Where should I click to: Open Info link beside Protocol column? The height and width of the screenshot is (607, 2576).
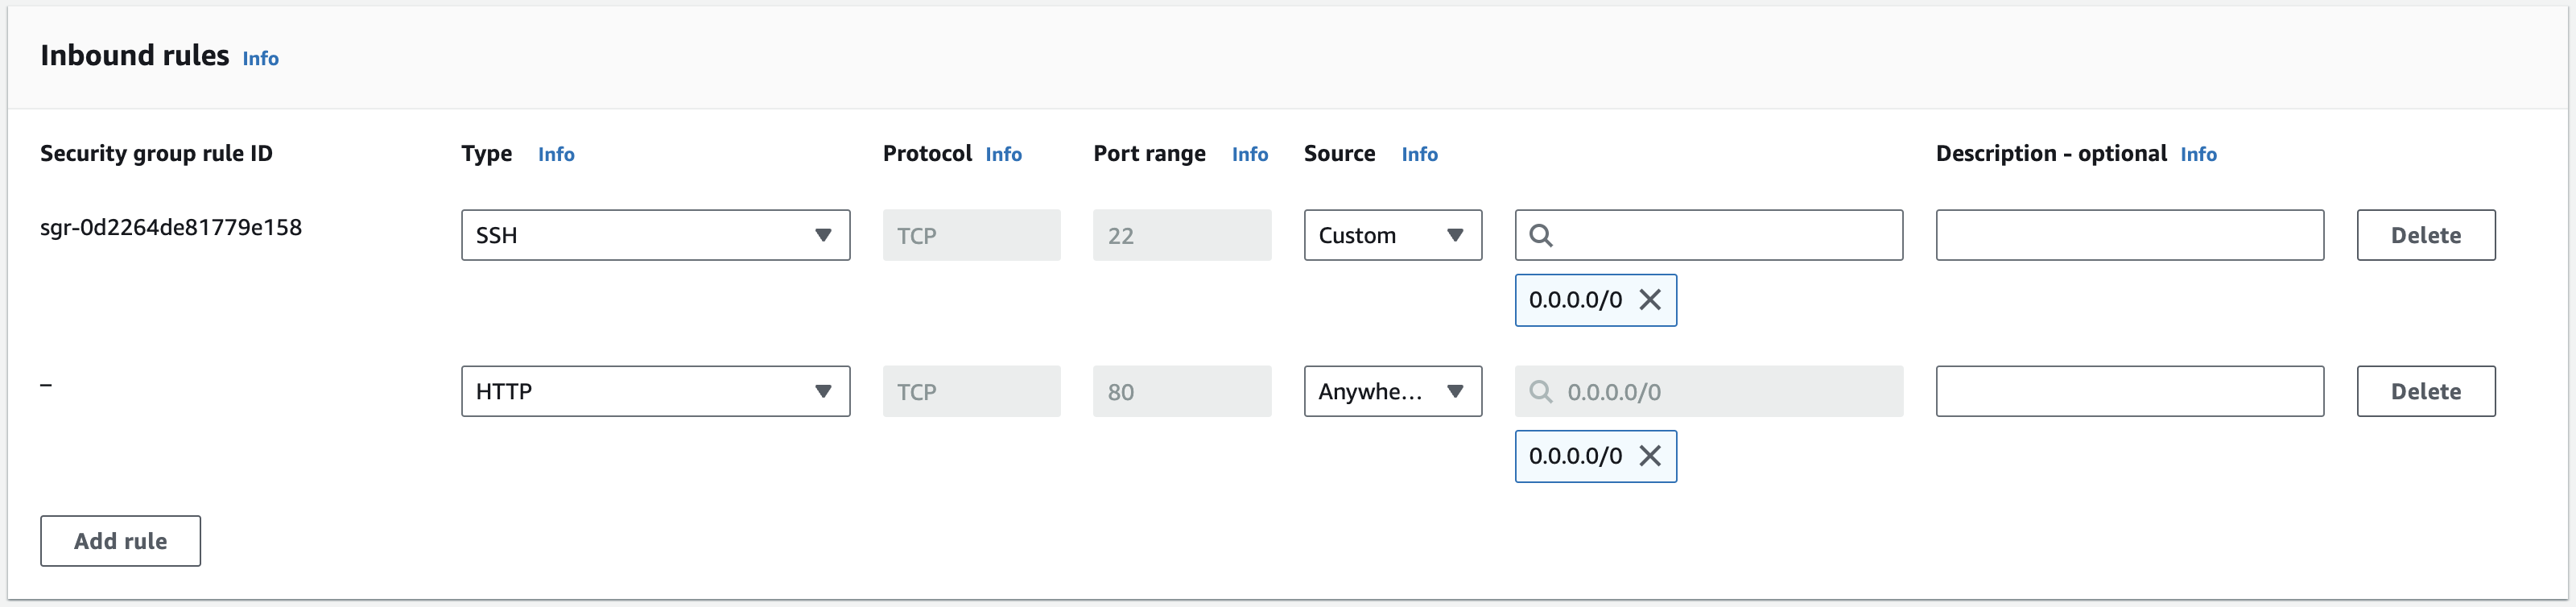(x=1003, y=155)
